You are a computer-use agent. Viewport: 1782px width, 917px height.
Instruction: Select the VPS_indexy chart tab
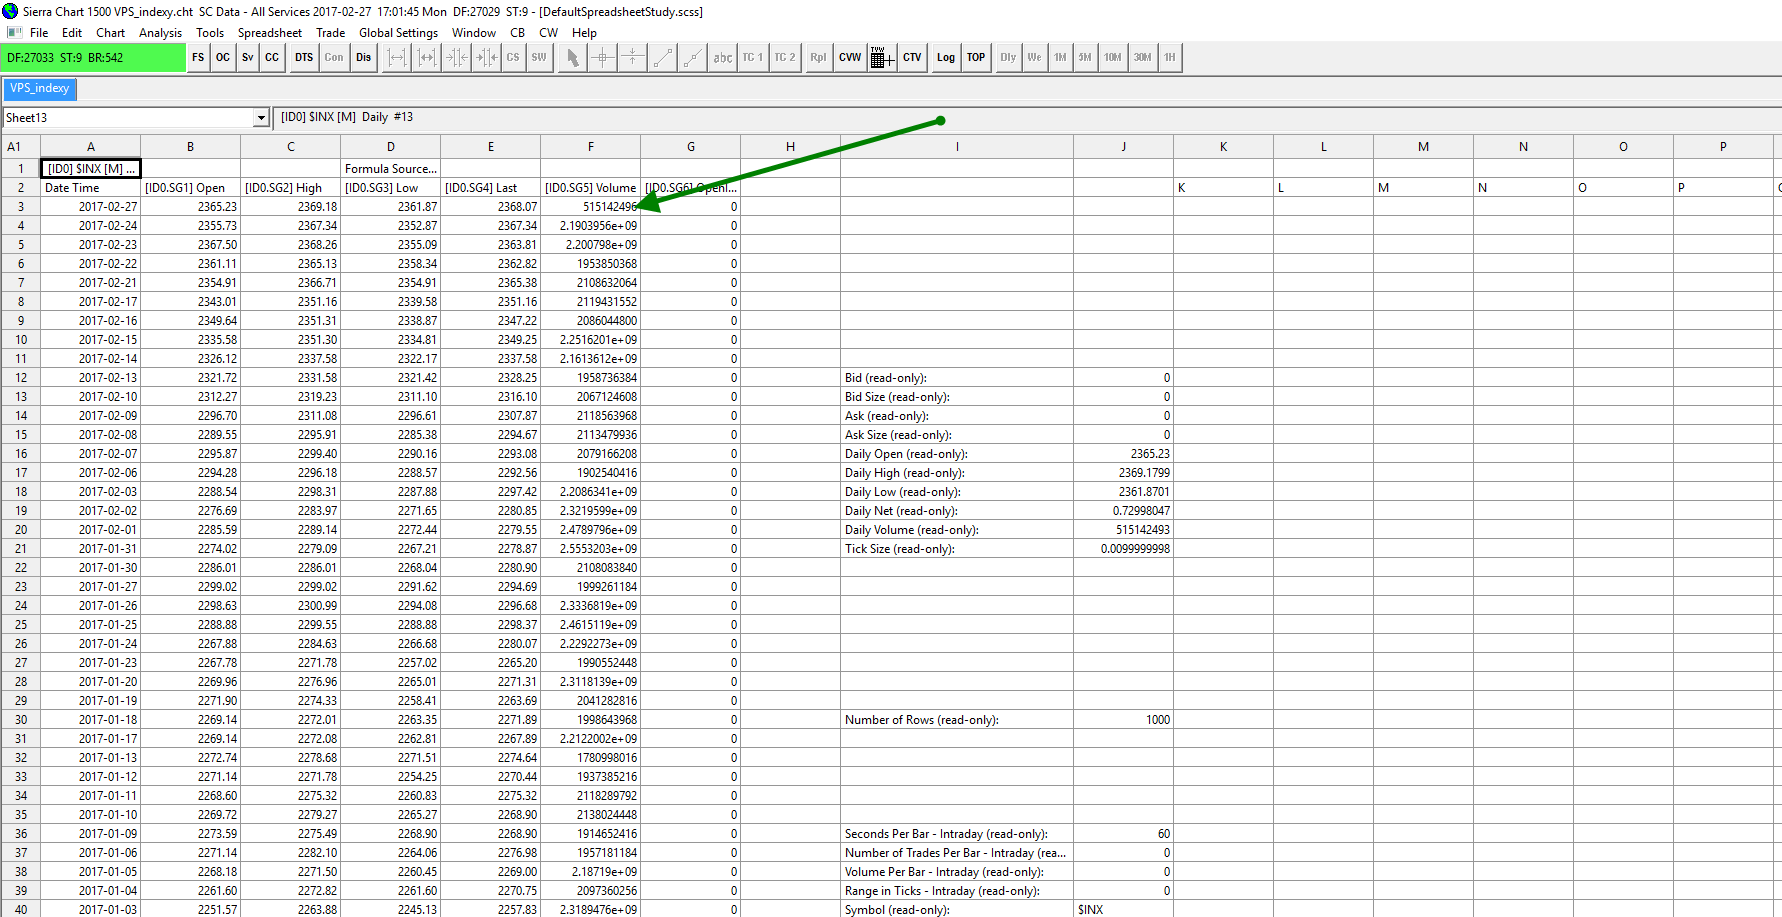40,88
